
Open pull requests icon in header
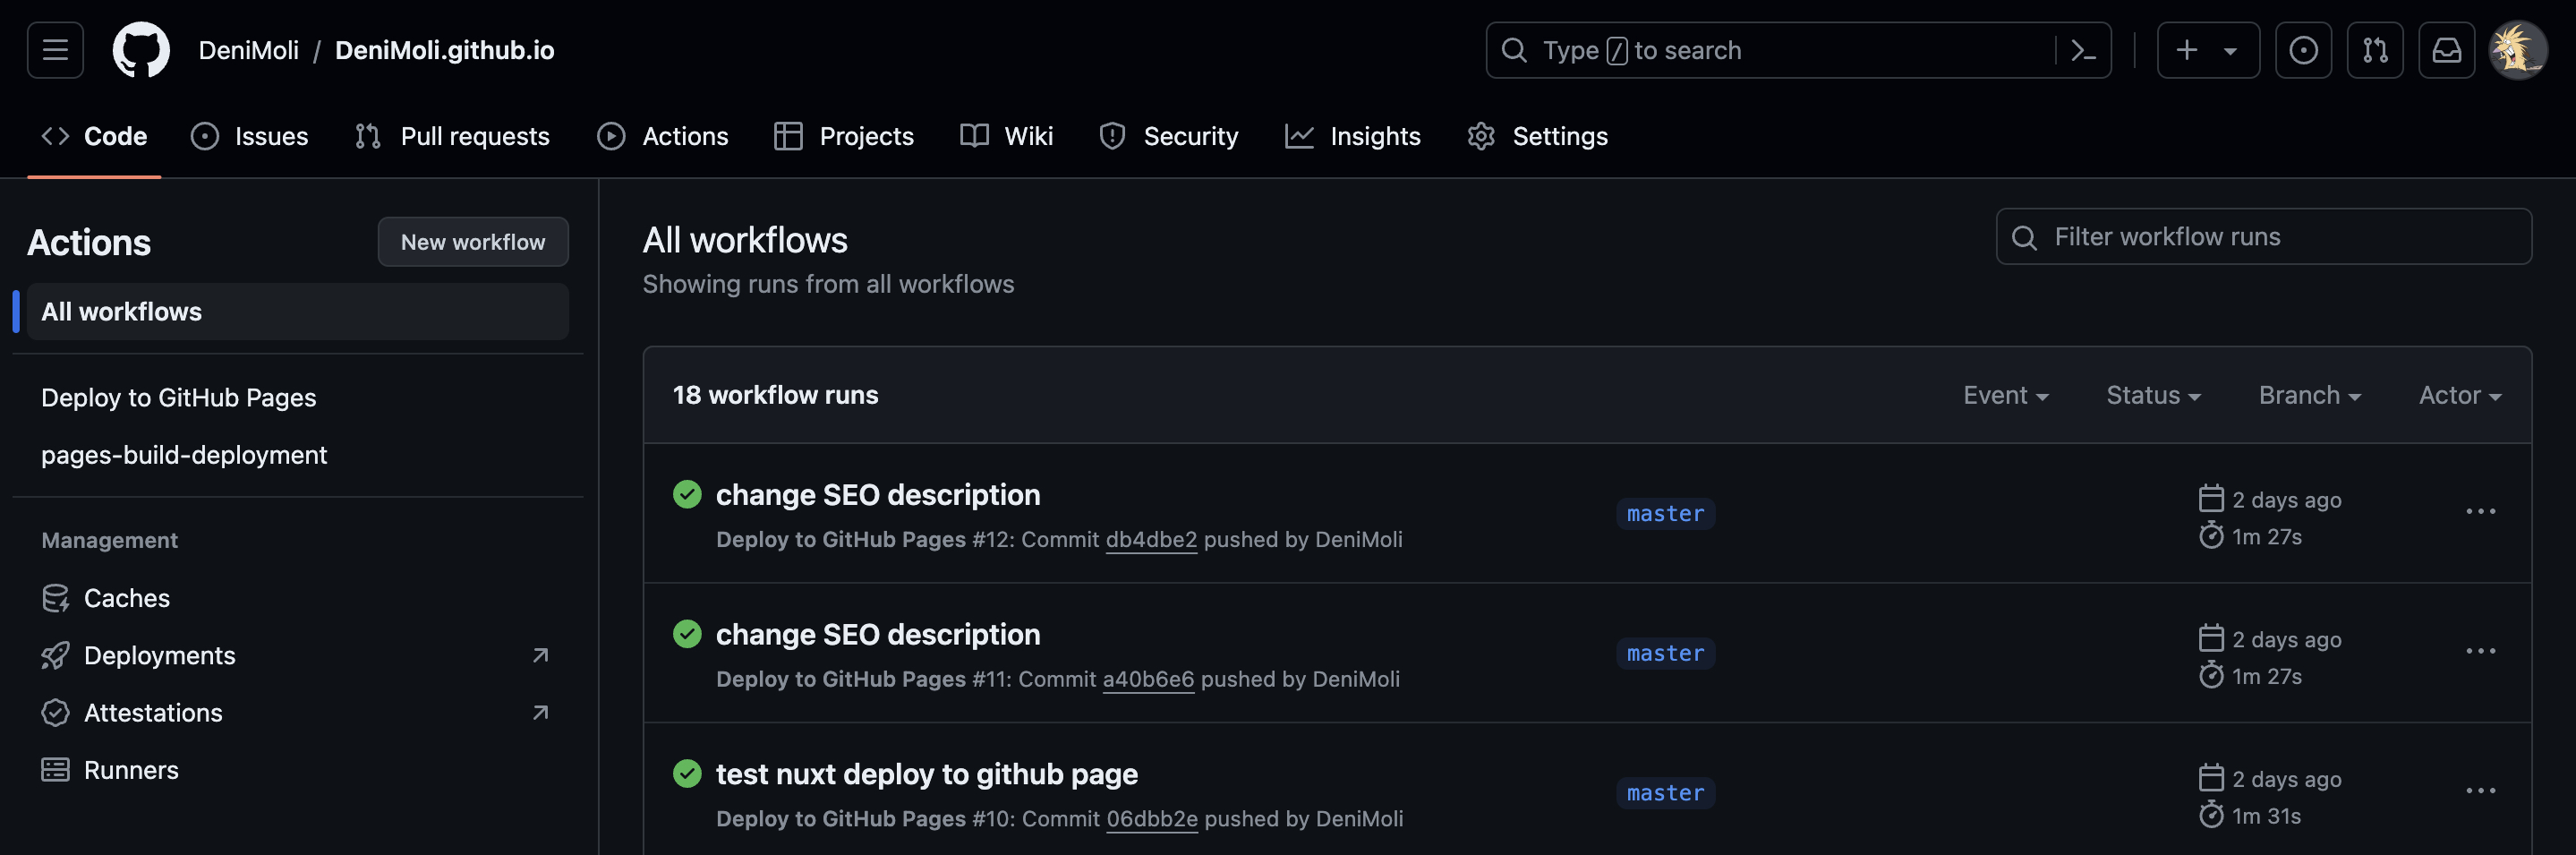(2375, 50)
